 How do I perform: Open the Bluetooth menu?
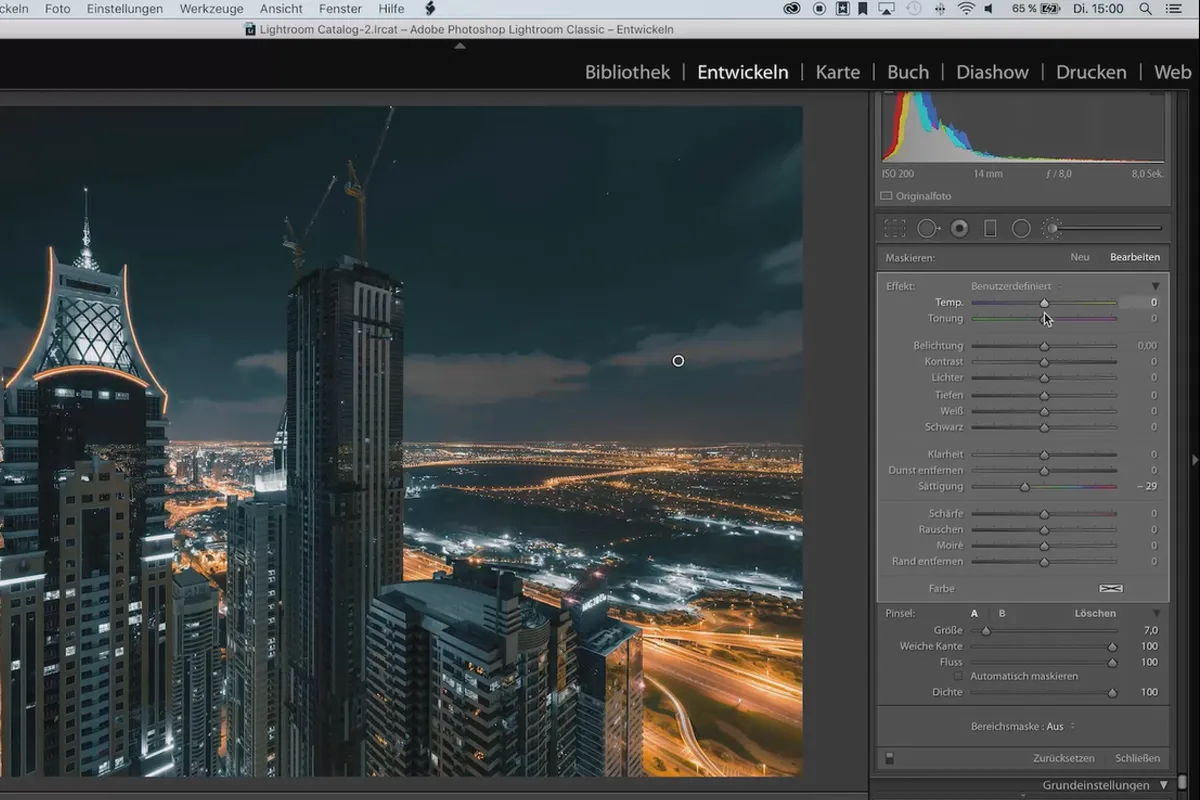click(x=940, y=9)
